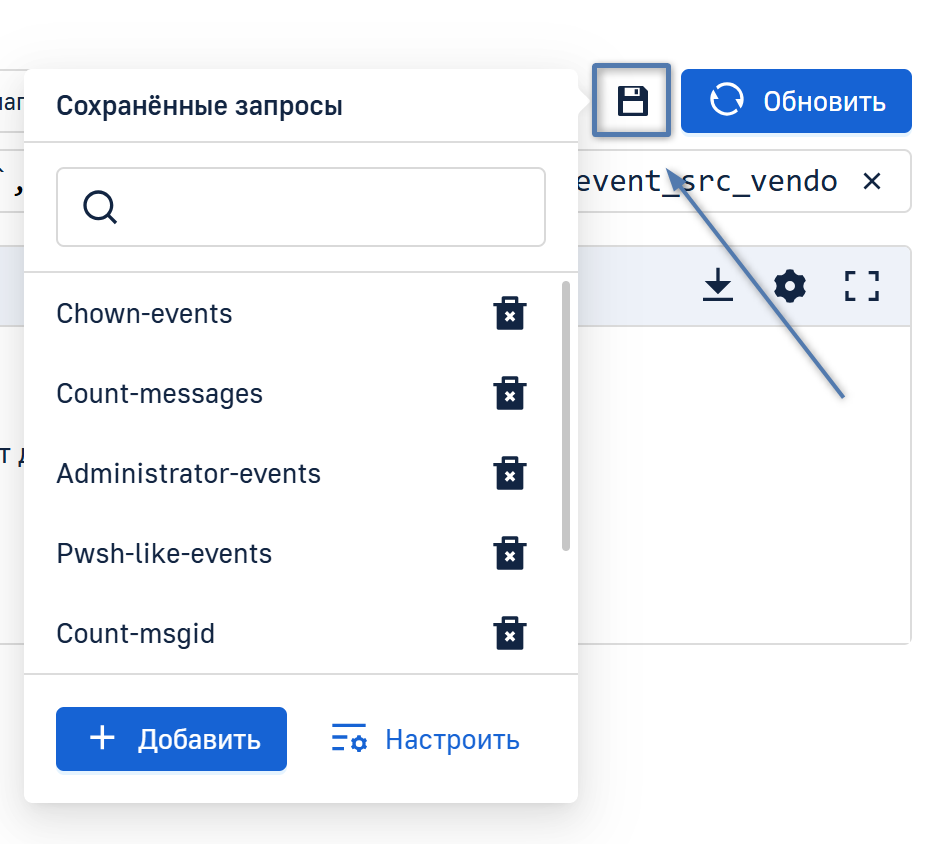The image size is (943, 844).
Task: Select the Count-messages saved query
Action: pos(159,394)
